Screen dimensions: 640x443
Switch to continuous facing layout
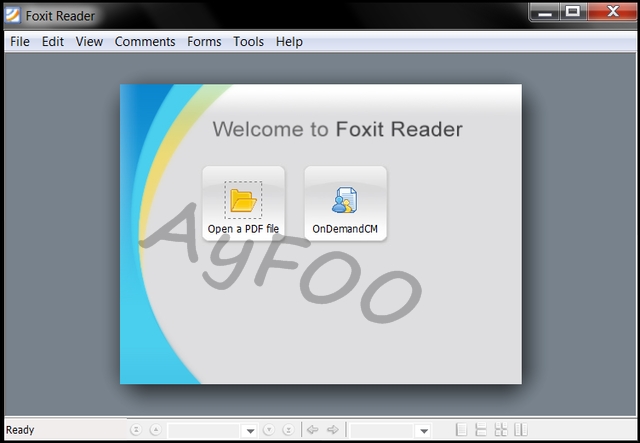[x=501, y=430]
